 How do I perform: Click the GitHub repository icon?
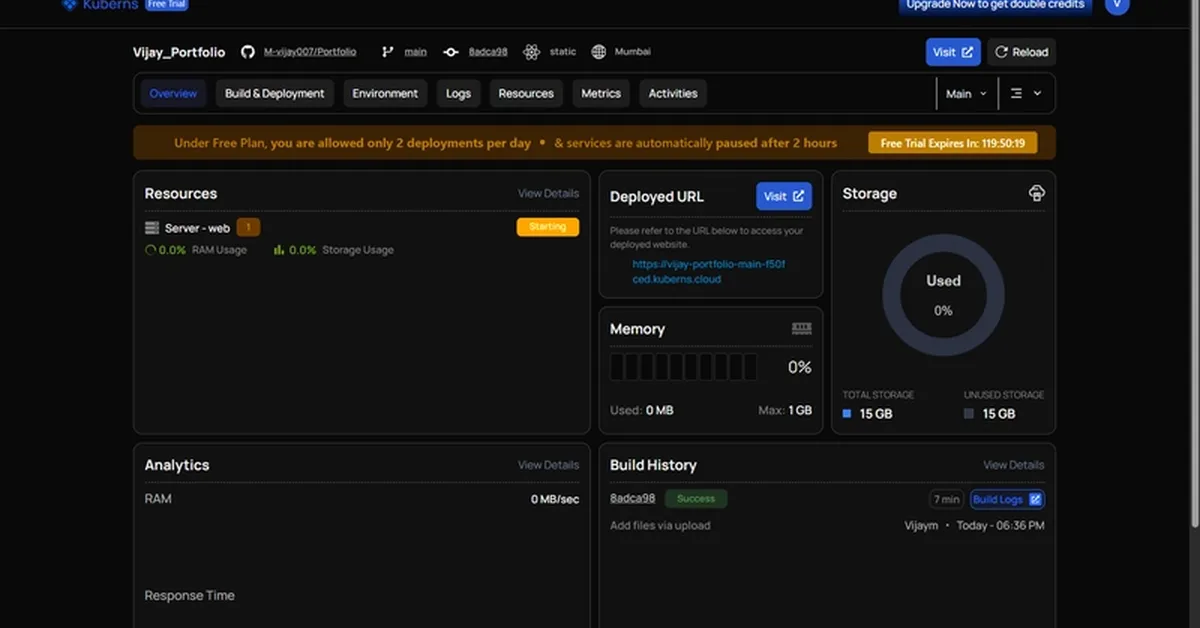click(x=246, y=52)
